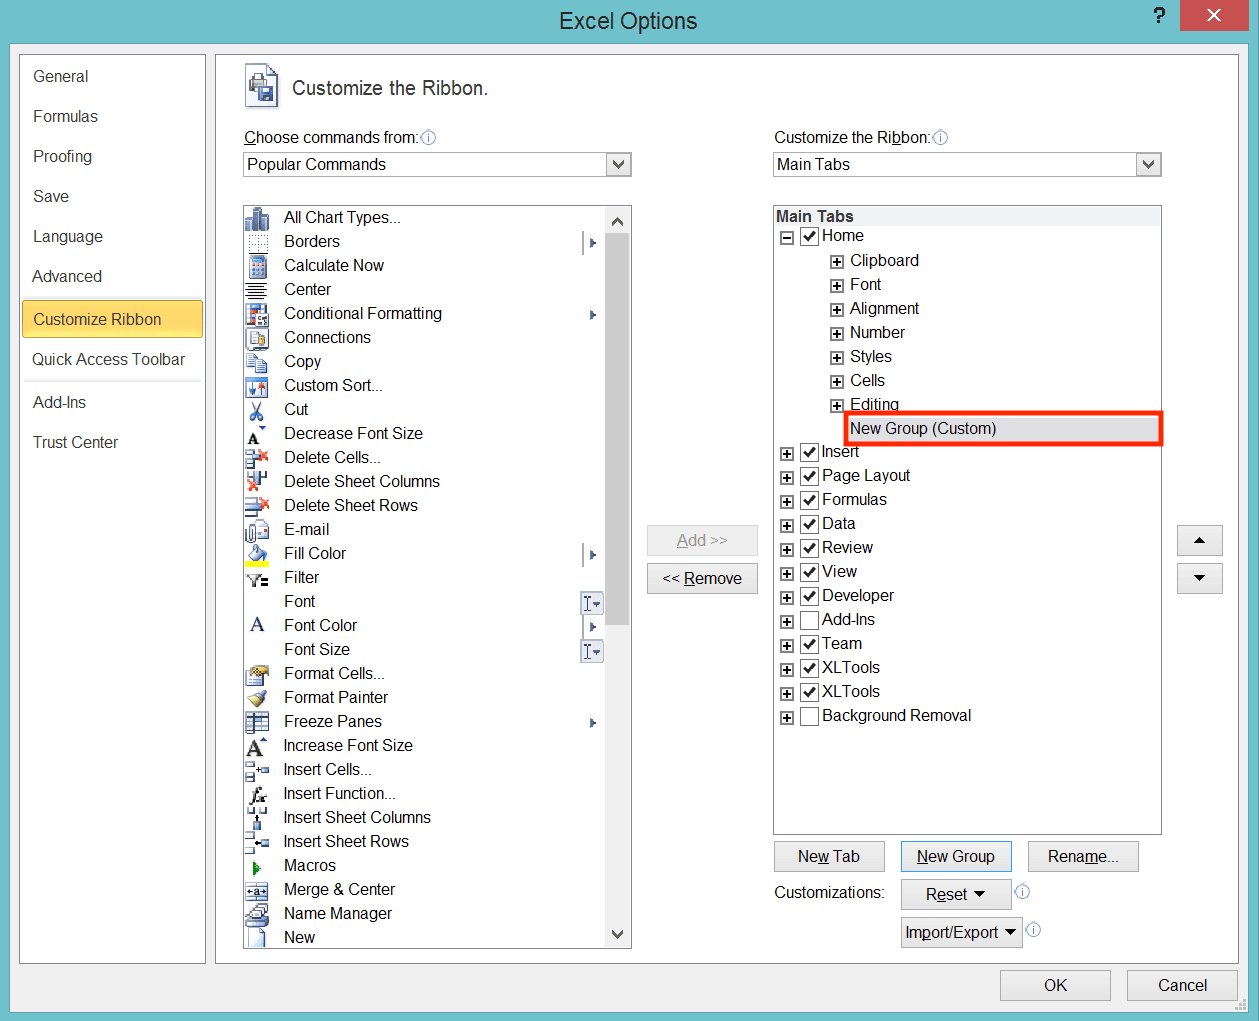
Task: Click the Merge & Center icon
Action: pyautogui.click(x=257, y=890)
